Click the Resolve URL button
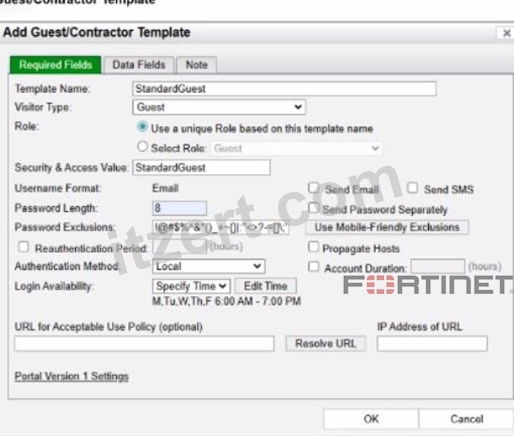The width and height of the screenshot is (514, 436). pyautogui.click(x=326, y=344)
